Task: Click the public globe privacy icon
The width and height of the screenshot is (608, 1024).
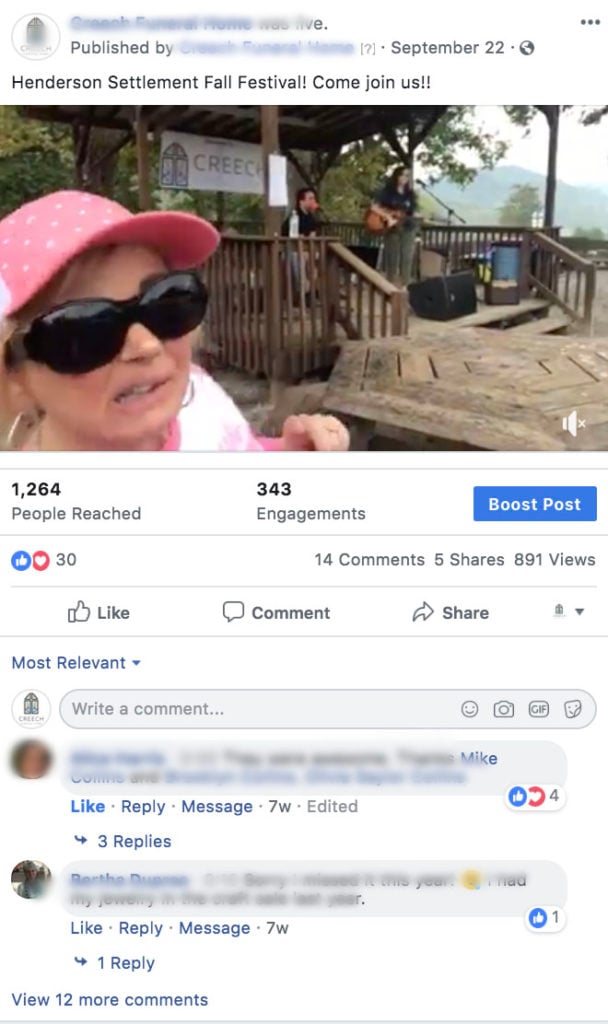Action: point(527,48)
